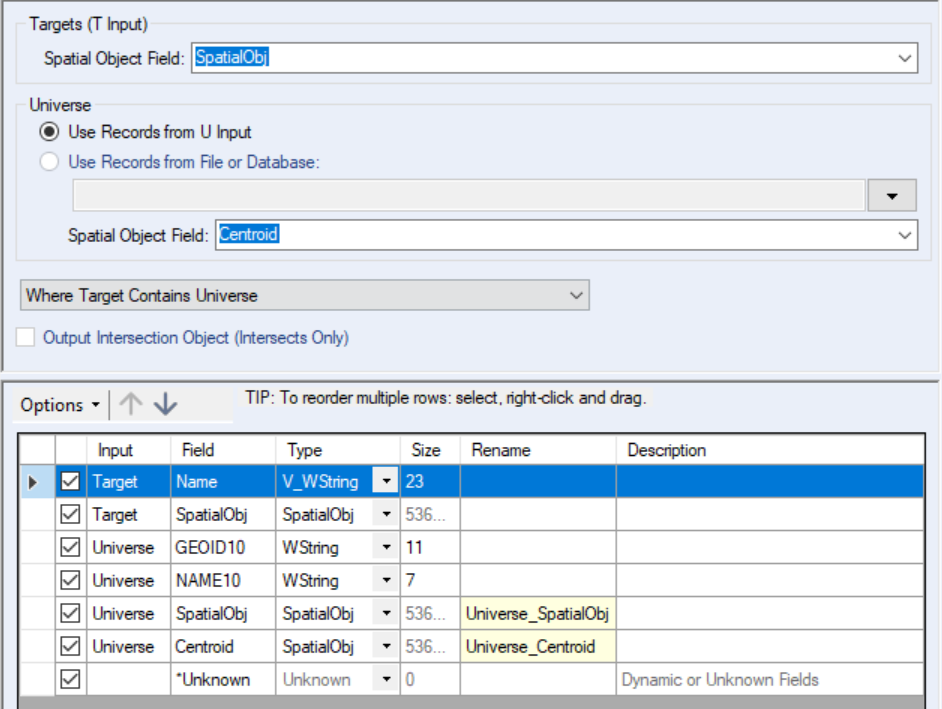Viewport: 942px width, 709px height.
Task: Click the Size cell showing 11
Action: click(430, 547)
